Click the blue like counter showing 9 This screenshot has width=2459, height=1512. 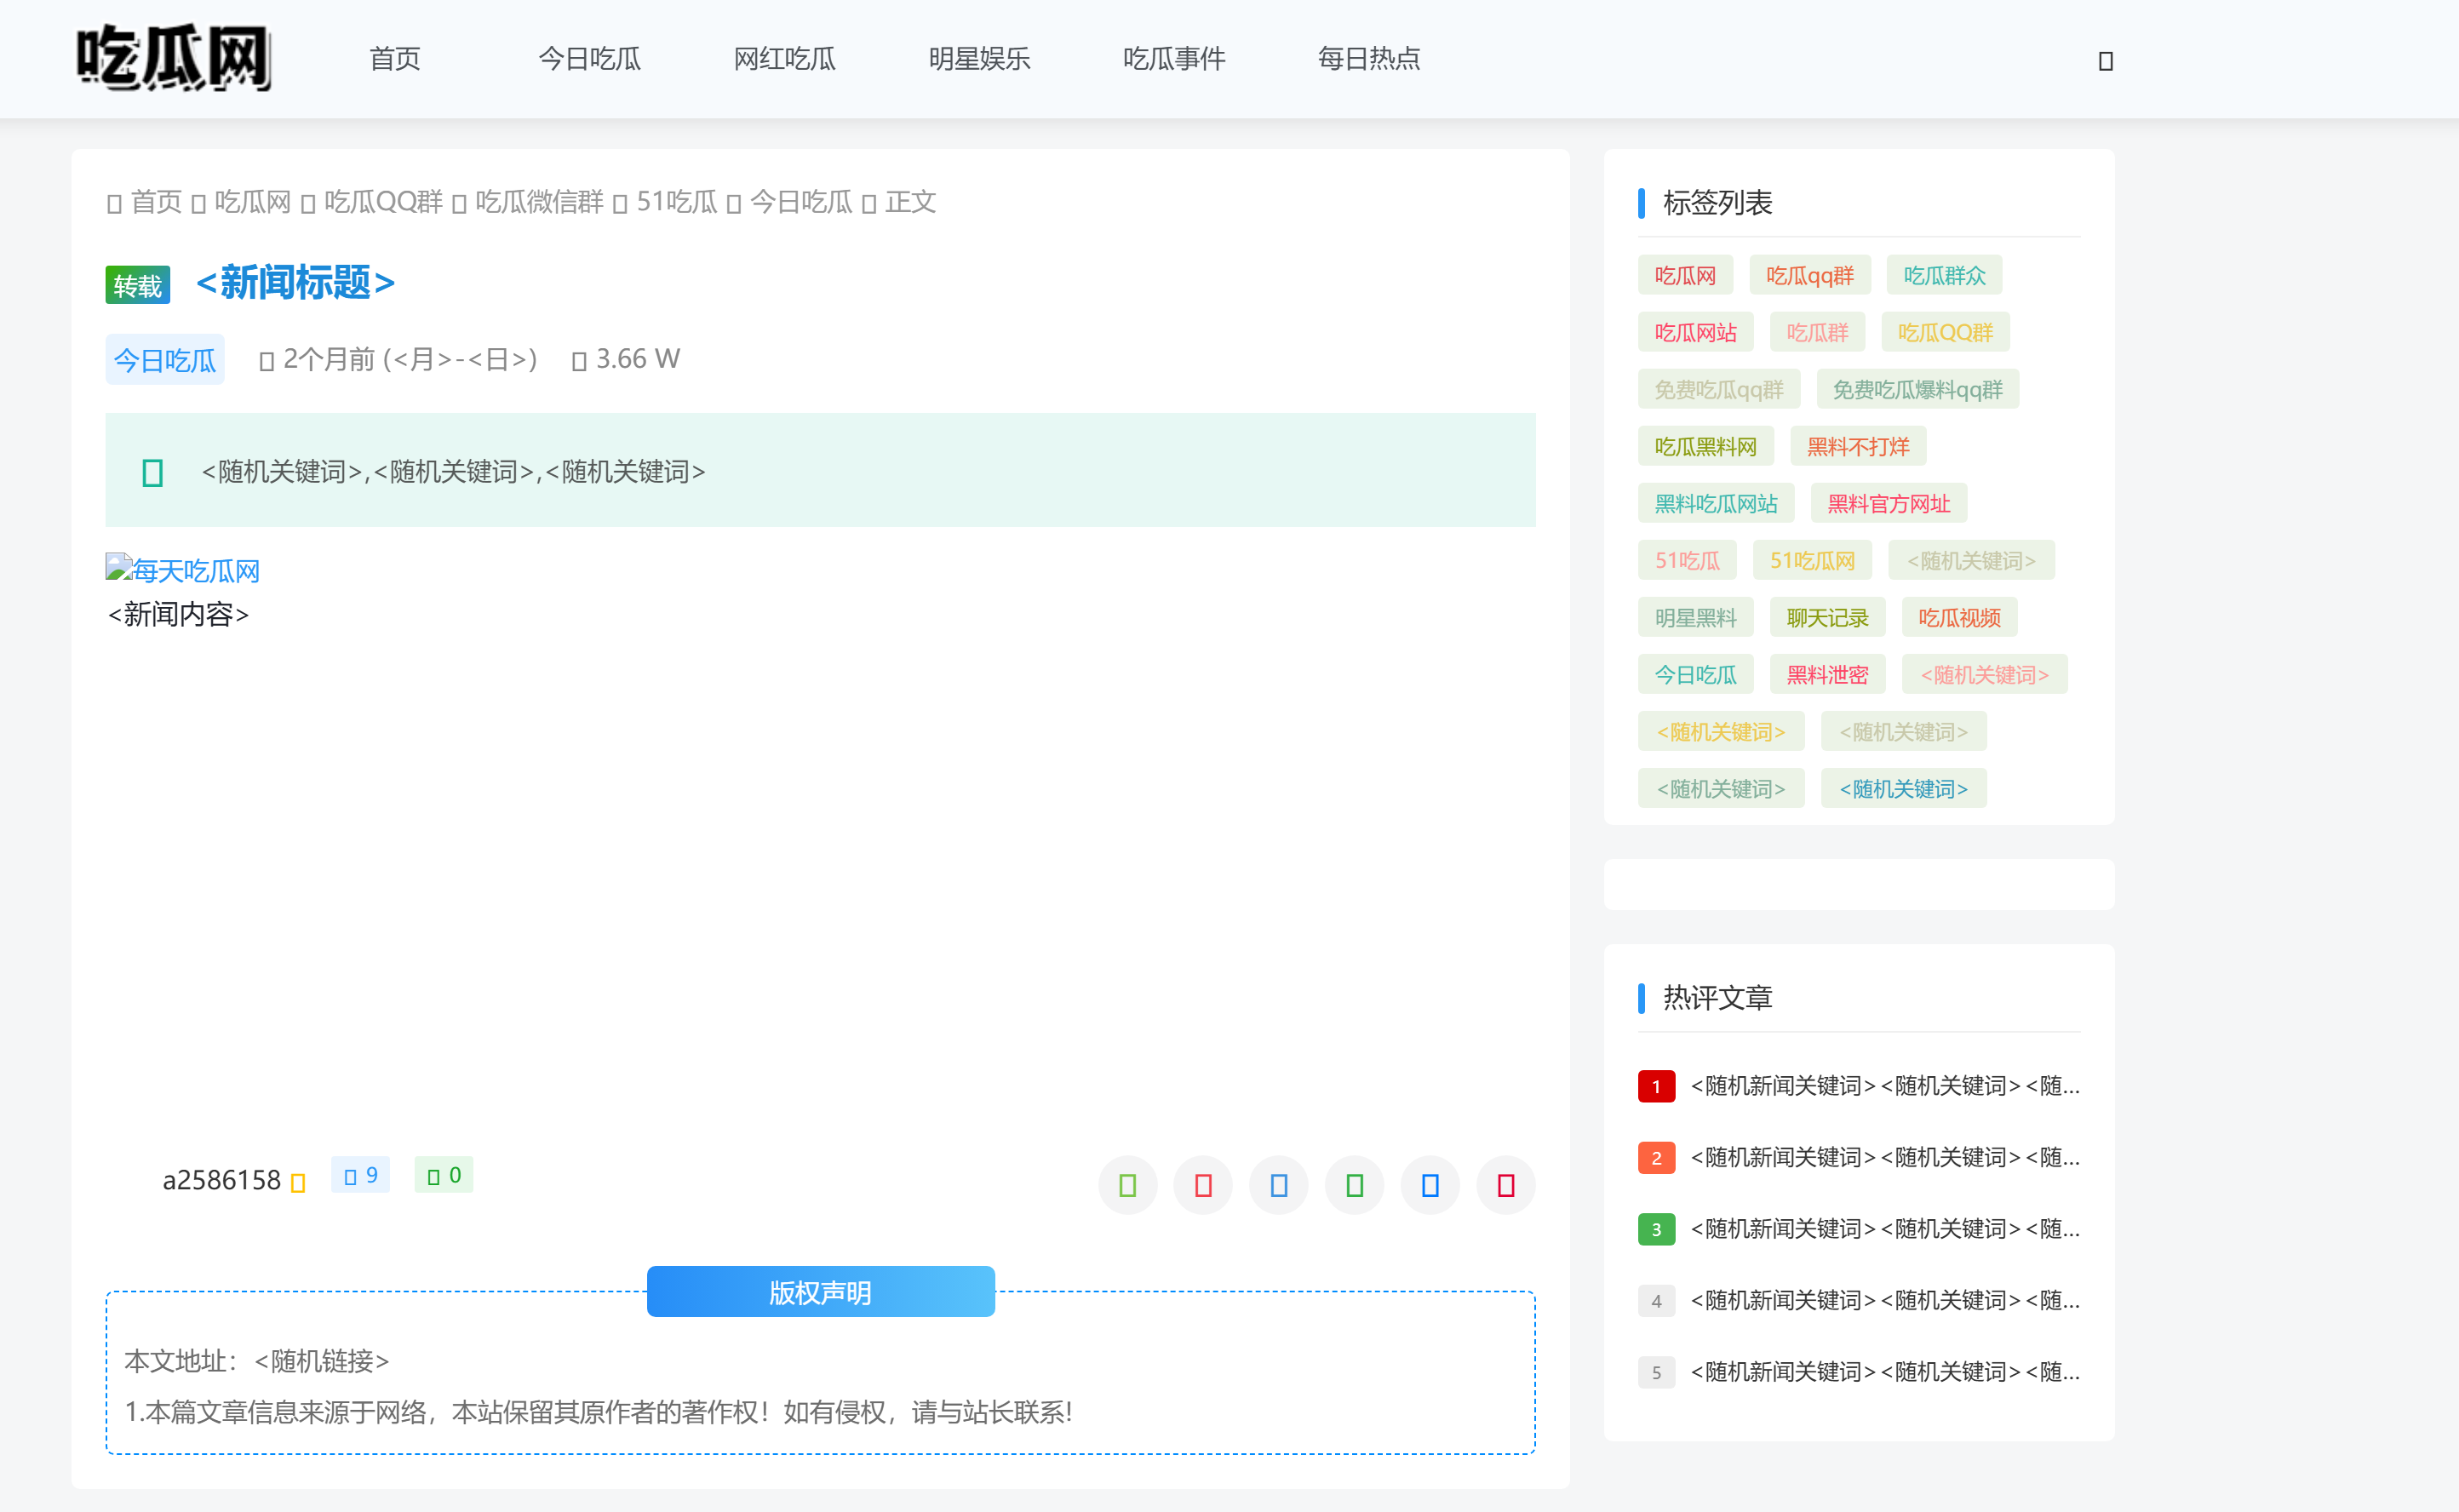point(360,1175)
